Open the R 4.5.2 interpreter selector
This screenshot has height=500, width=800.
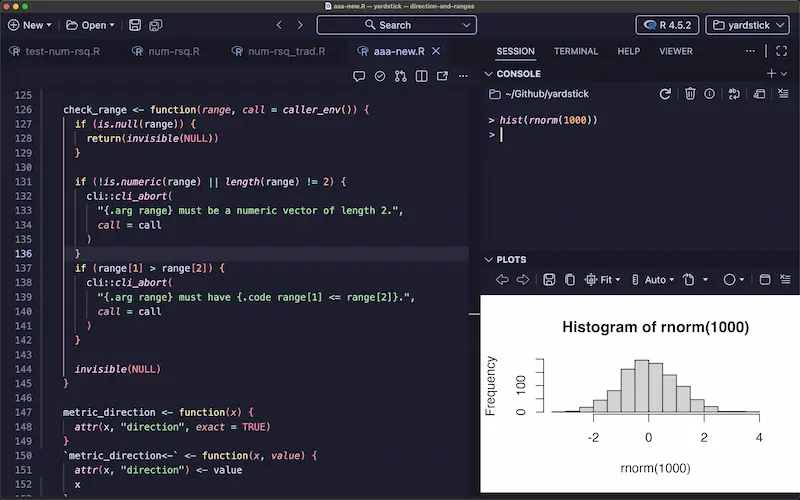click(666, 25)
